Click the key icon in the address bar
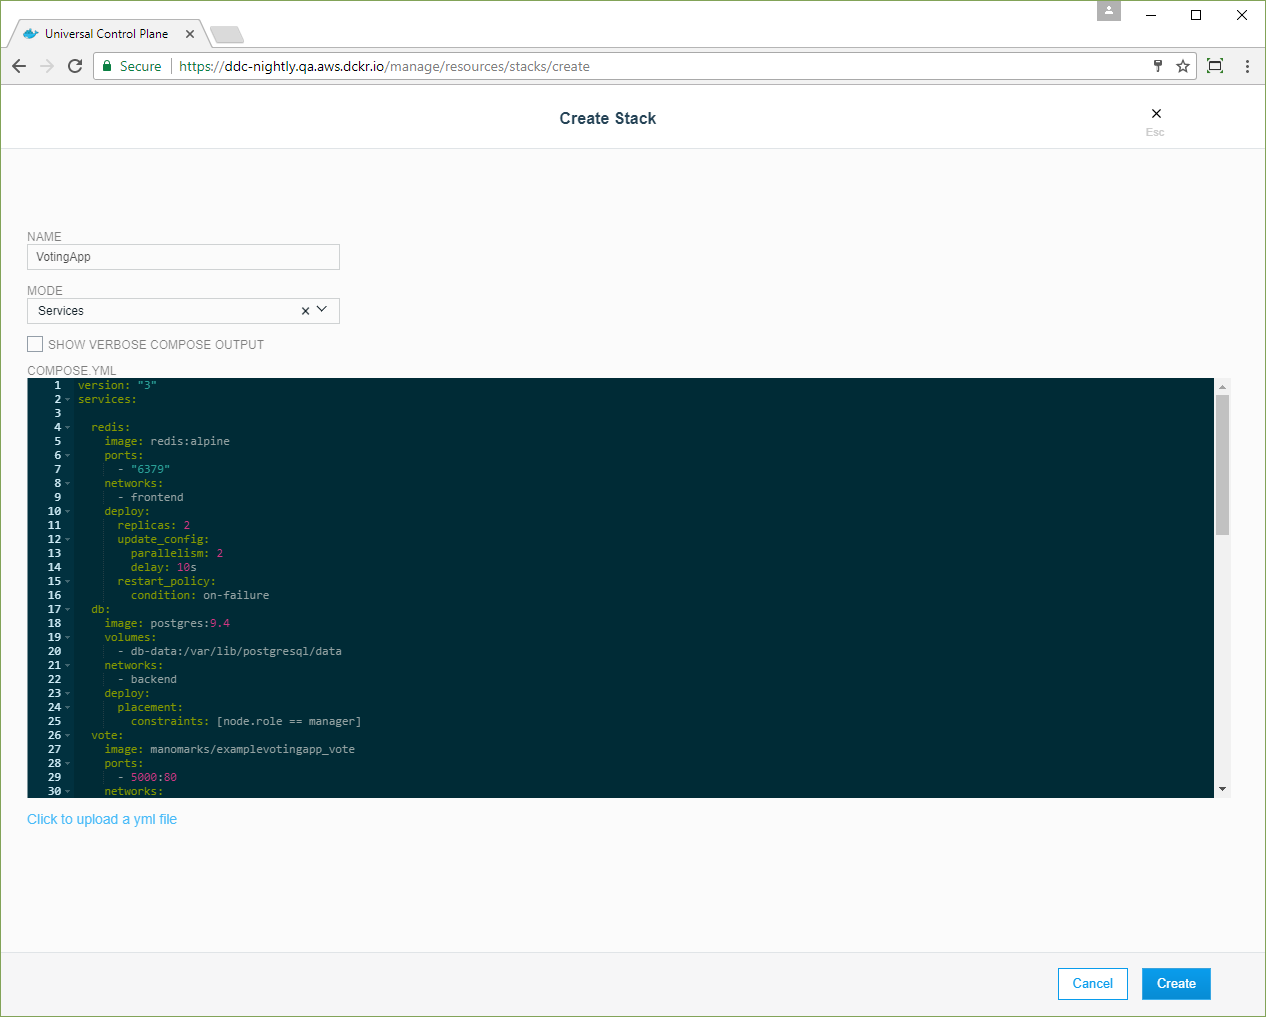The height and width of the screenshot is (1017, 1266). point(1158,66)
